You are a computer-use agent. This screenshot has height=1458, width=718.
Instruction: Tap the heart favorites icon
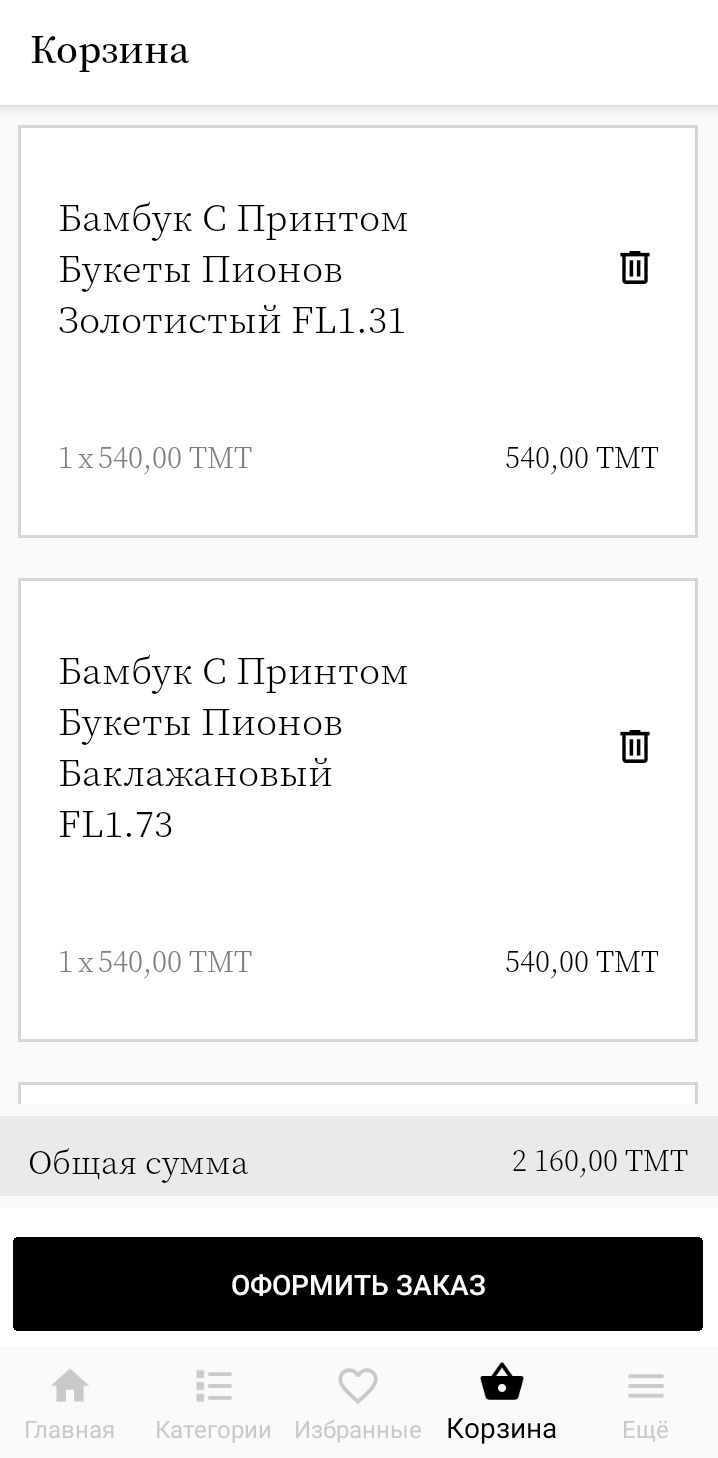357,1386
